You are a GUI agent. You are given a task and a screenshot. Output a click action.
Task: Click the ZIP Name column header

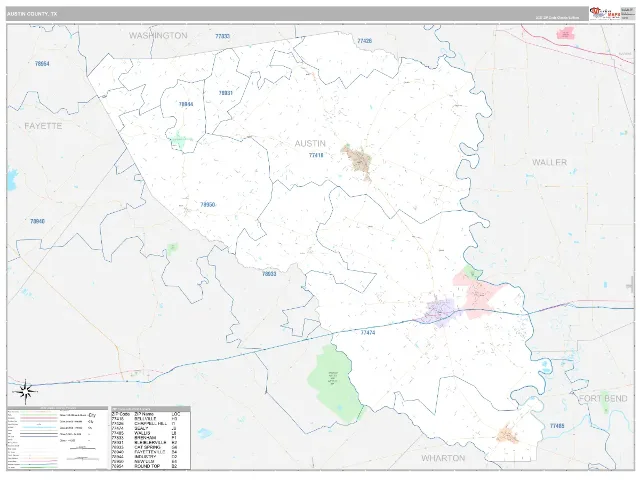click(144, 414)
